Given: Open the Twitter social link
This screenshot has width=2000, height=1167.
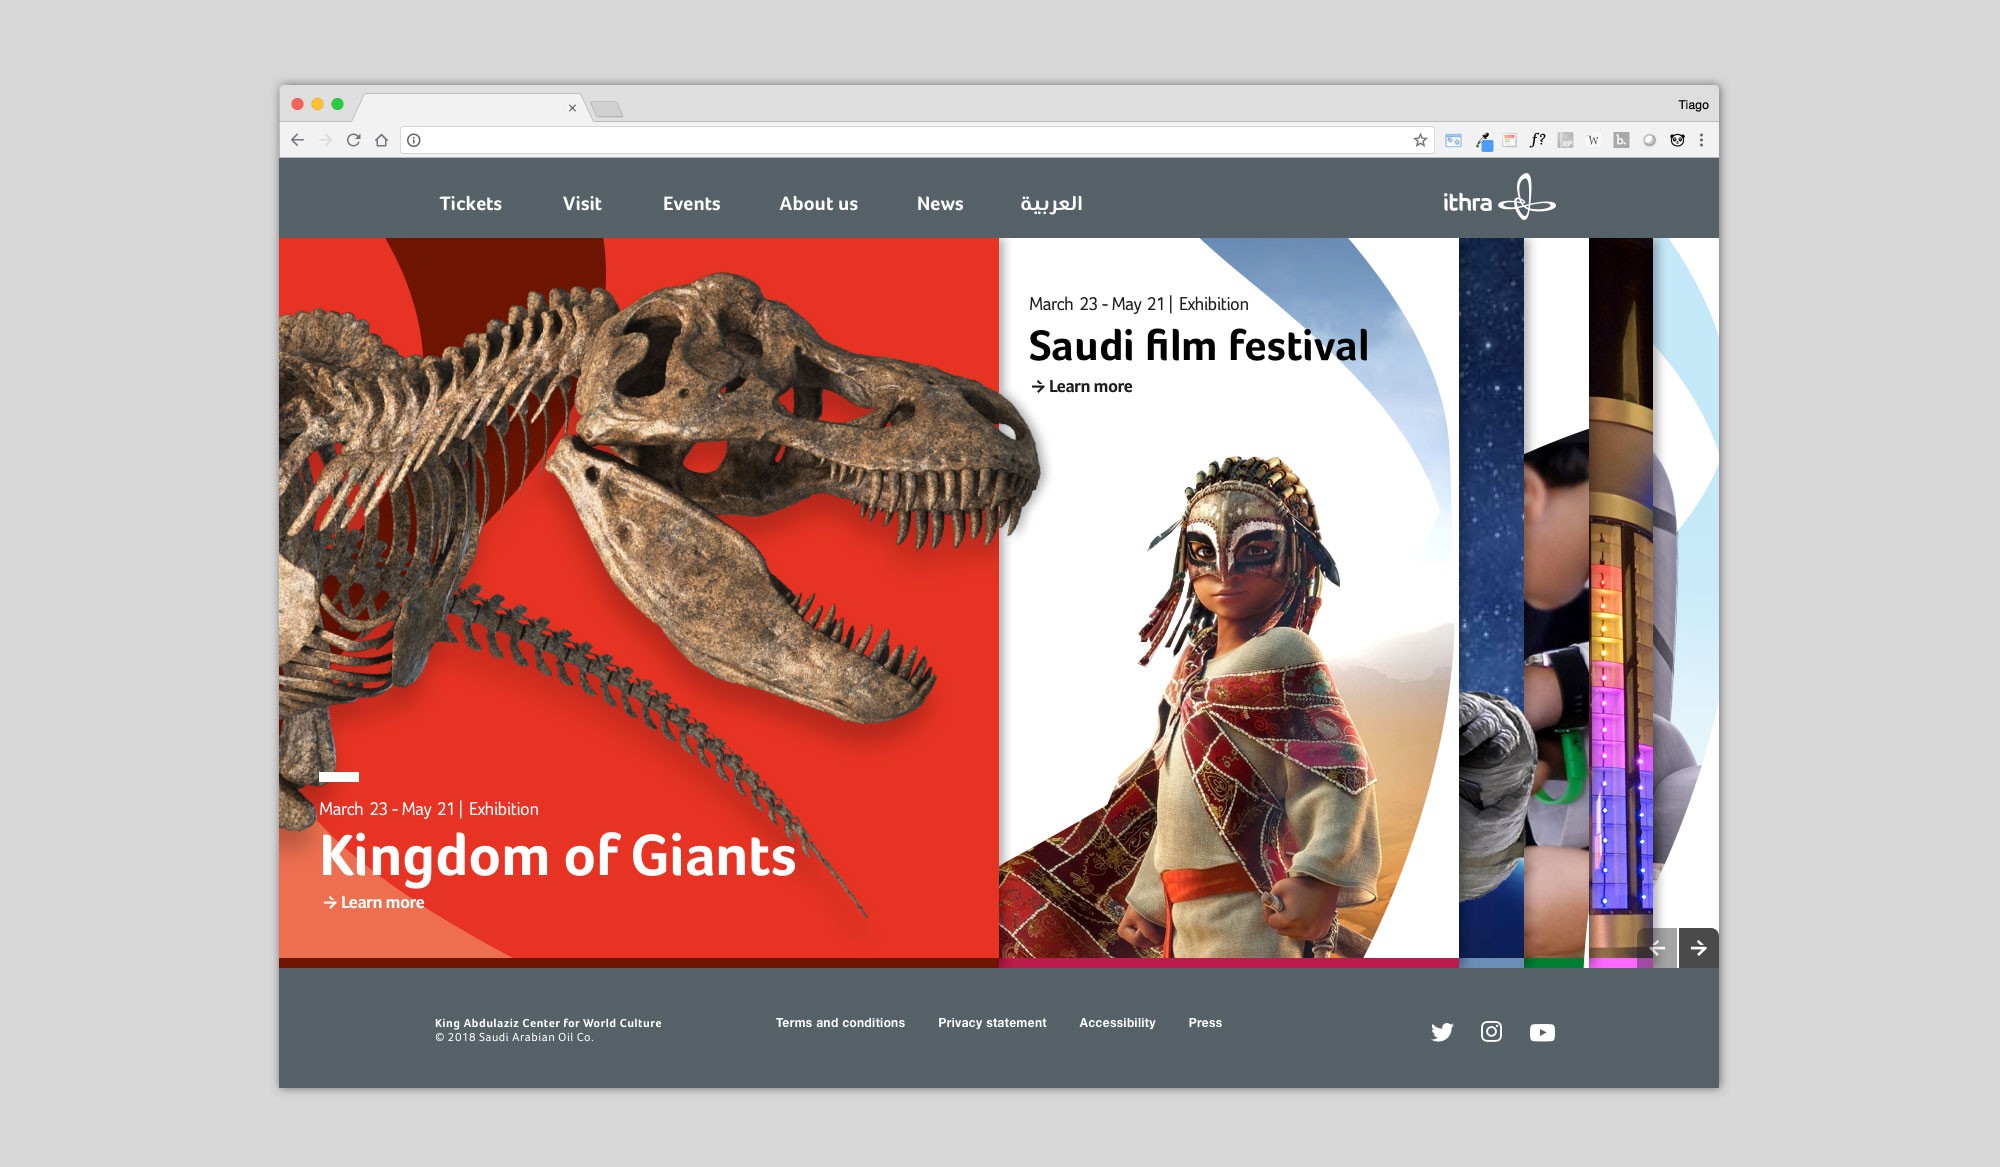Looking at the screenshot, I should (1441, 1032).
